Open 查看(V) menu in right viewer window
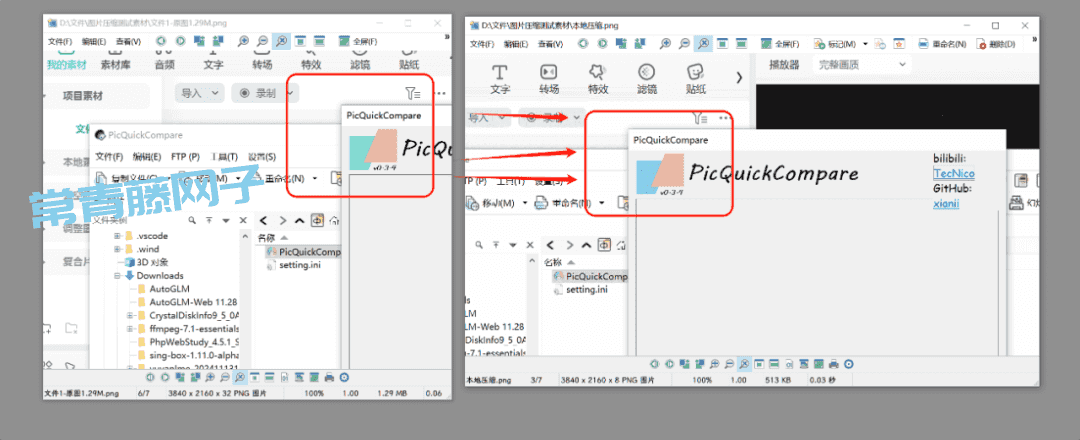Viewport: 1080px width, 440px height. [550, 44]
